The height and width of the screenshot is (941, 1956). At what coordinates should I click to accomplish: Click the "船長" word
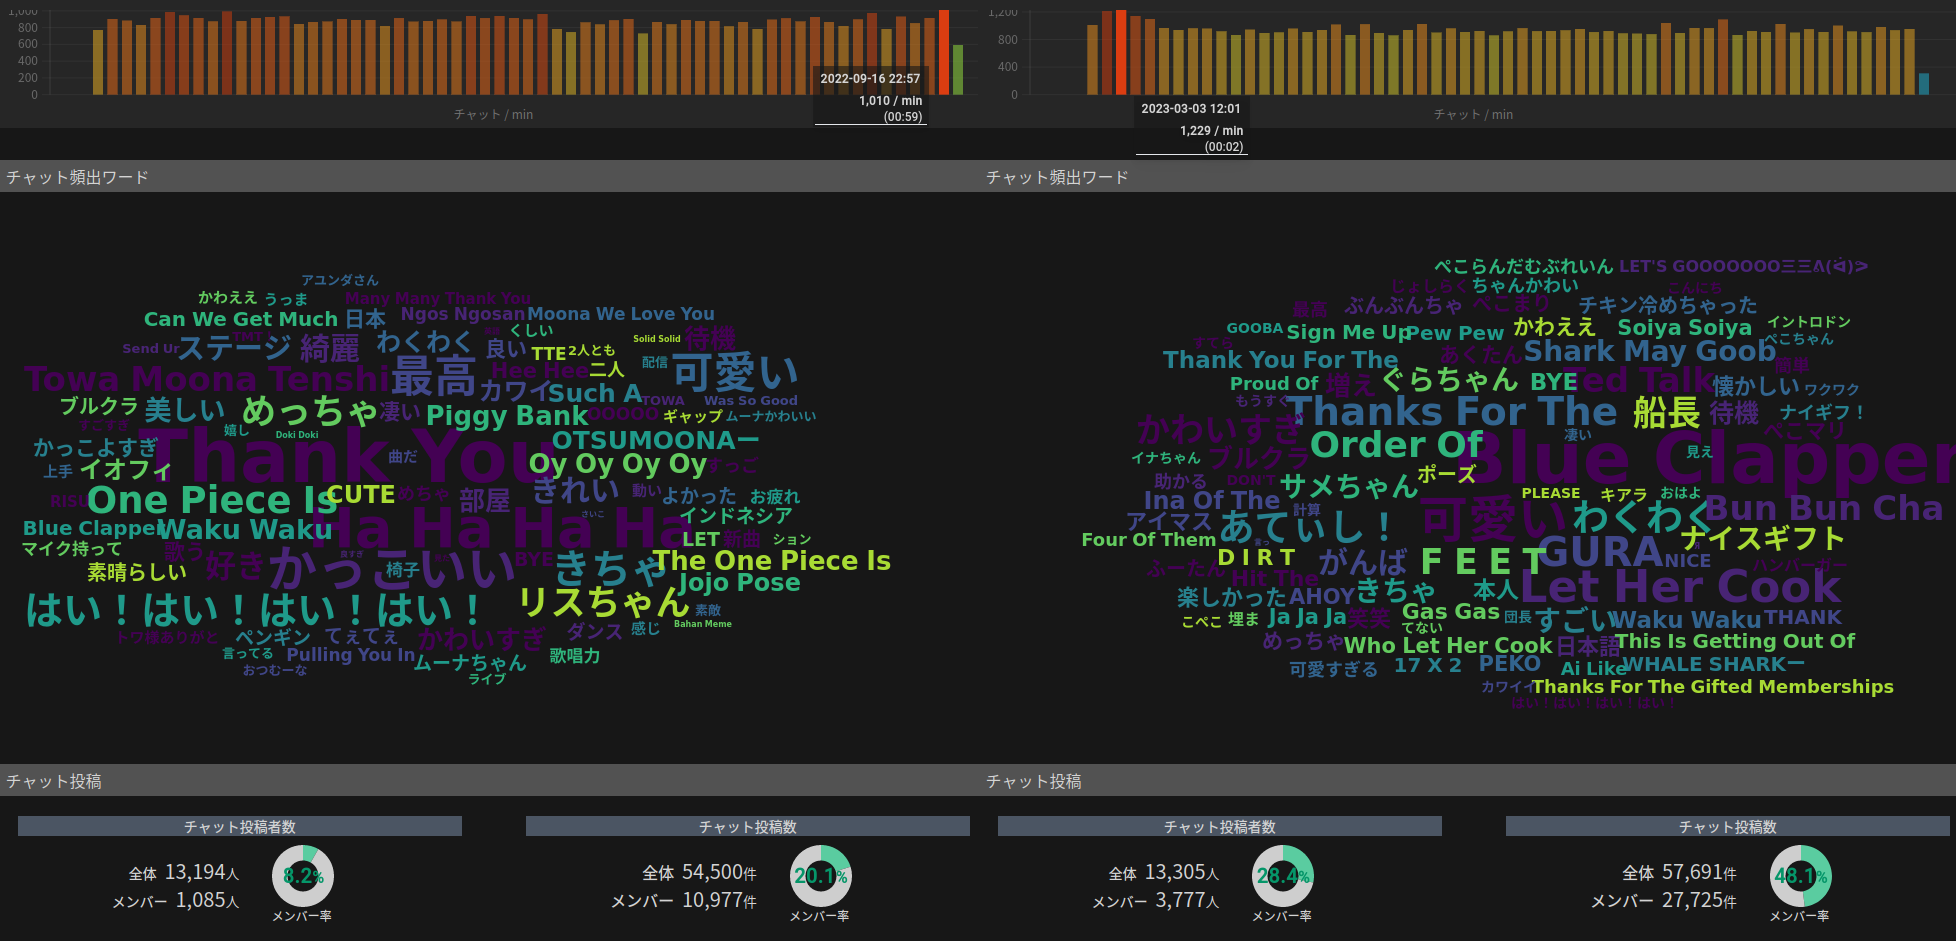coord(1667,412)
